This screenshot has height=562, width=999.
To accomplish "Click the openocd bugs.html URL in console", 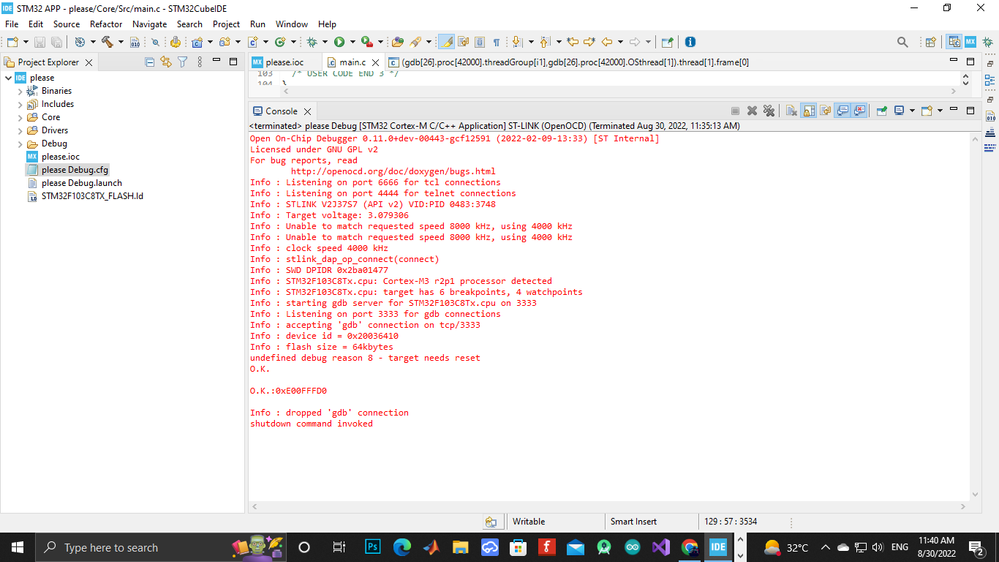I will [x=393, y=171].
